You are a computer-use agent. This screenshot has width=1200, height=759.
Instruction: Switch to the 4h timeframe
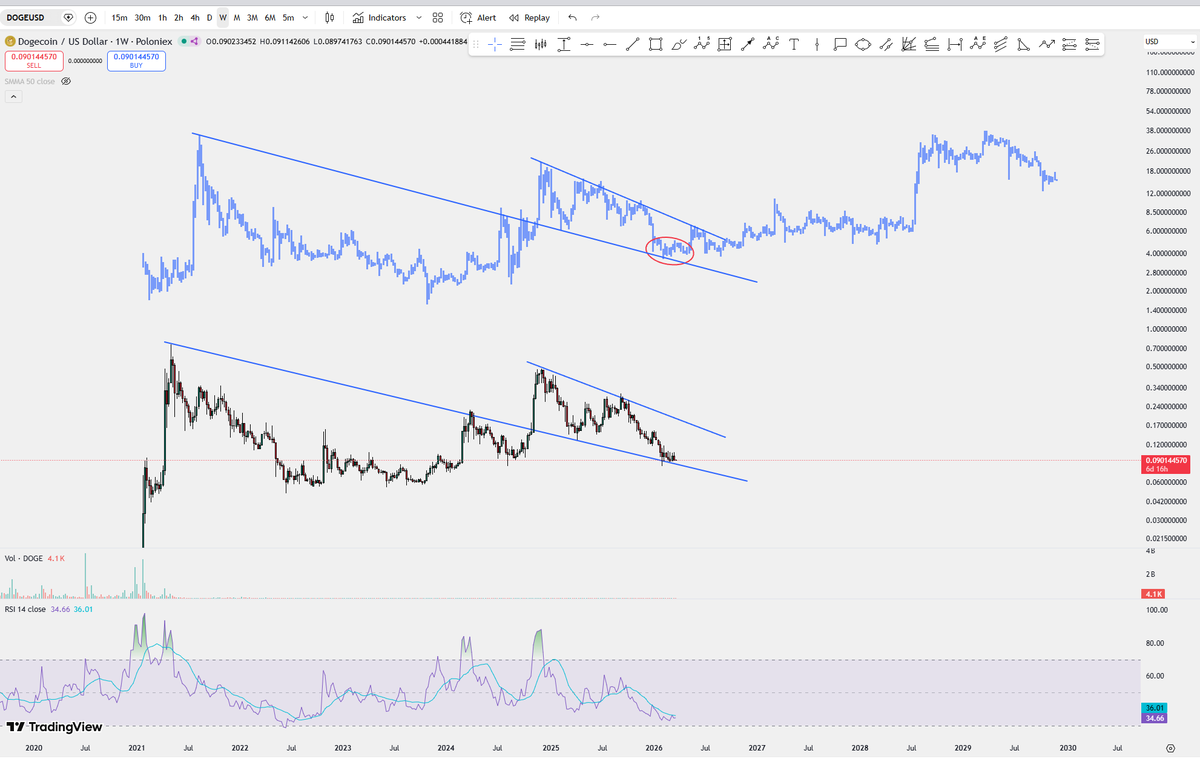(194, 17)
